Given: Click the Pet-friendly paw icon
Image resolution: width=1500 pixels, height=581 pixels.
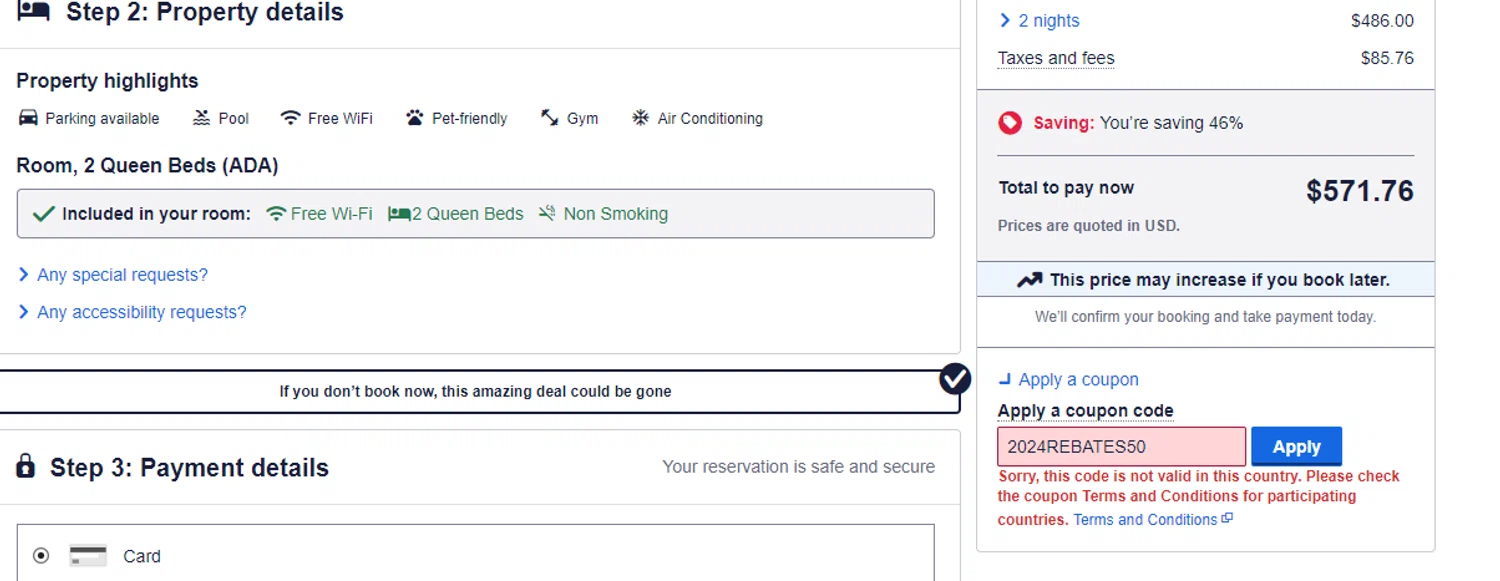Looking at the screenshot, I should (415, 118).
